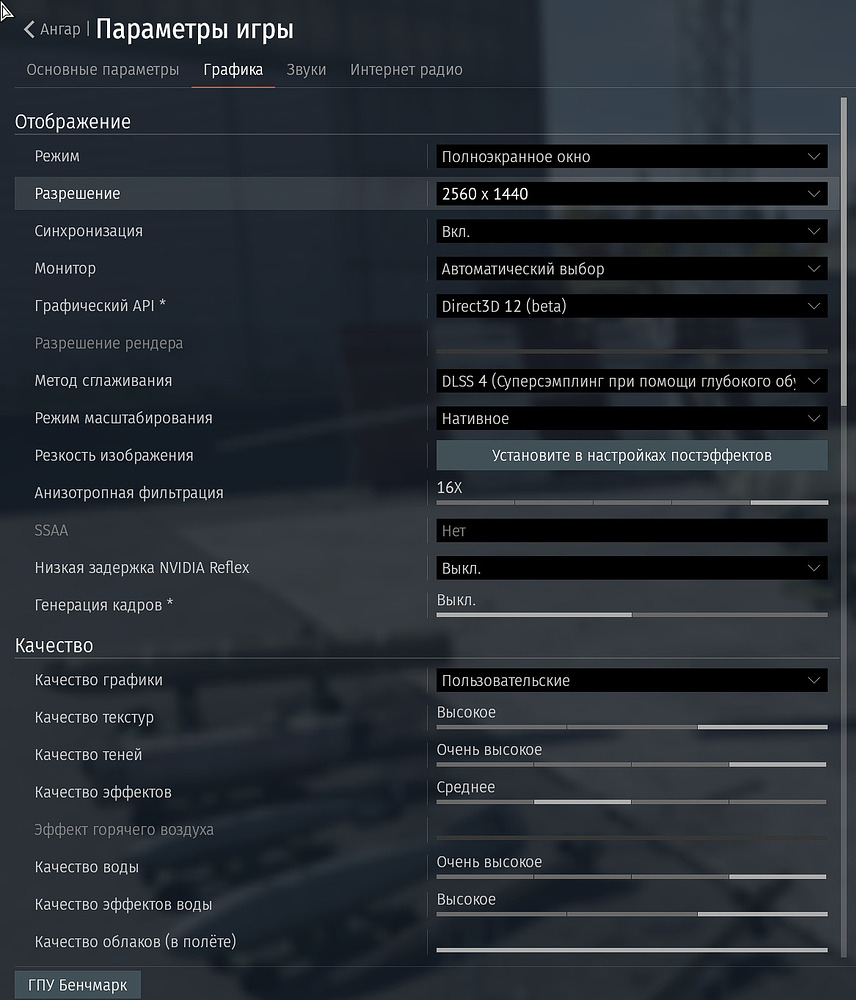Switch to the Звуки tab

pyautogui.click(x=305, y=70)
